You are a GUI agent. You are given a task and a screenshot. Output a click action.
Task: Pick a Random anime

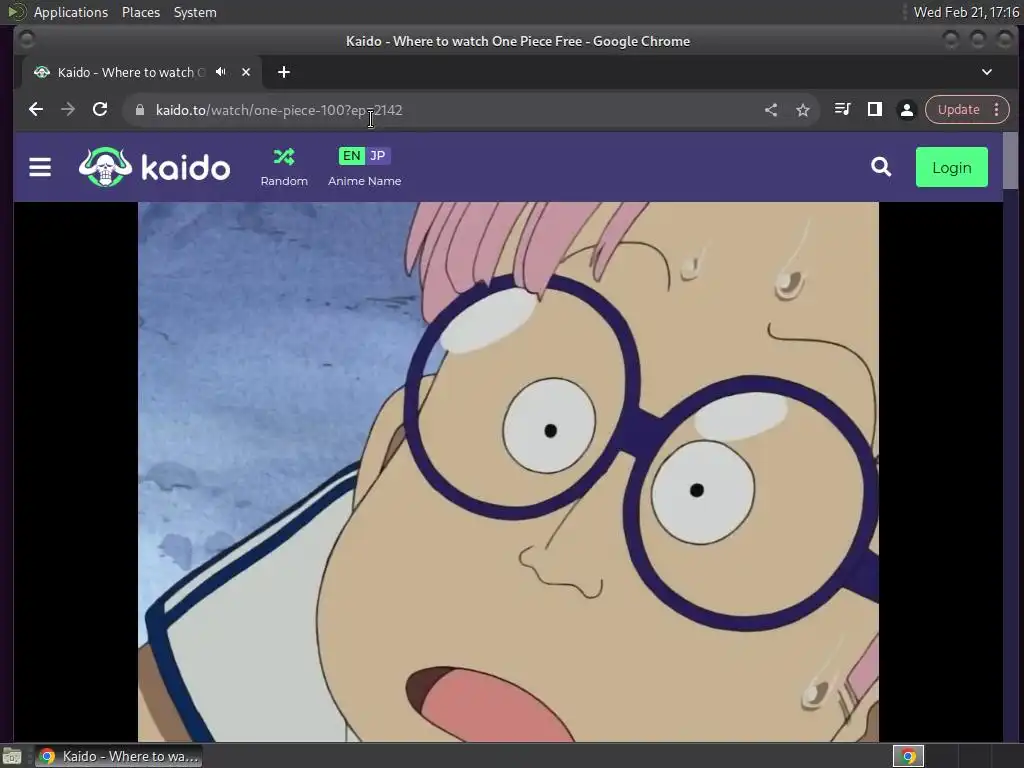(x=284, y=167)
